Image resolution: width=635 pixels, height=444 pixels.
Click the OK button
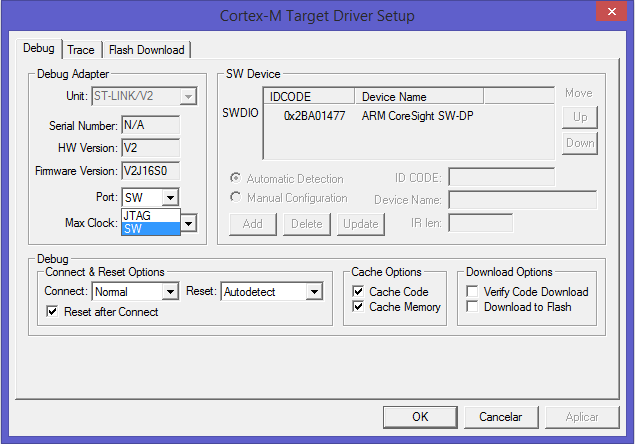click(x=420, y=416)
